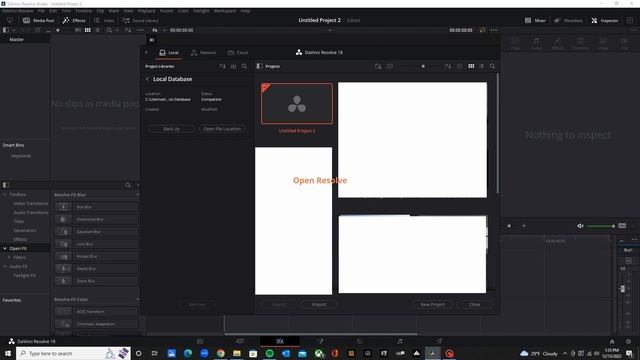The image size is (640, 360).
Task: Open the Fairlight page music icon
Action: [400, 341]
